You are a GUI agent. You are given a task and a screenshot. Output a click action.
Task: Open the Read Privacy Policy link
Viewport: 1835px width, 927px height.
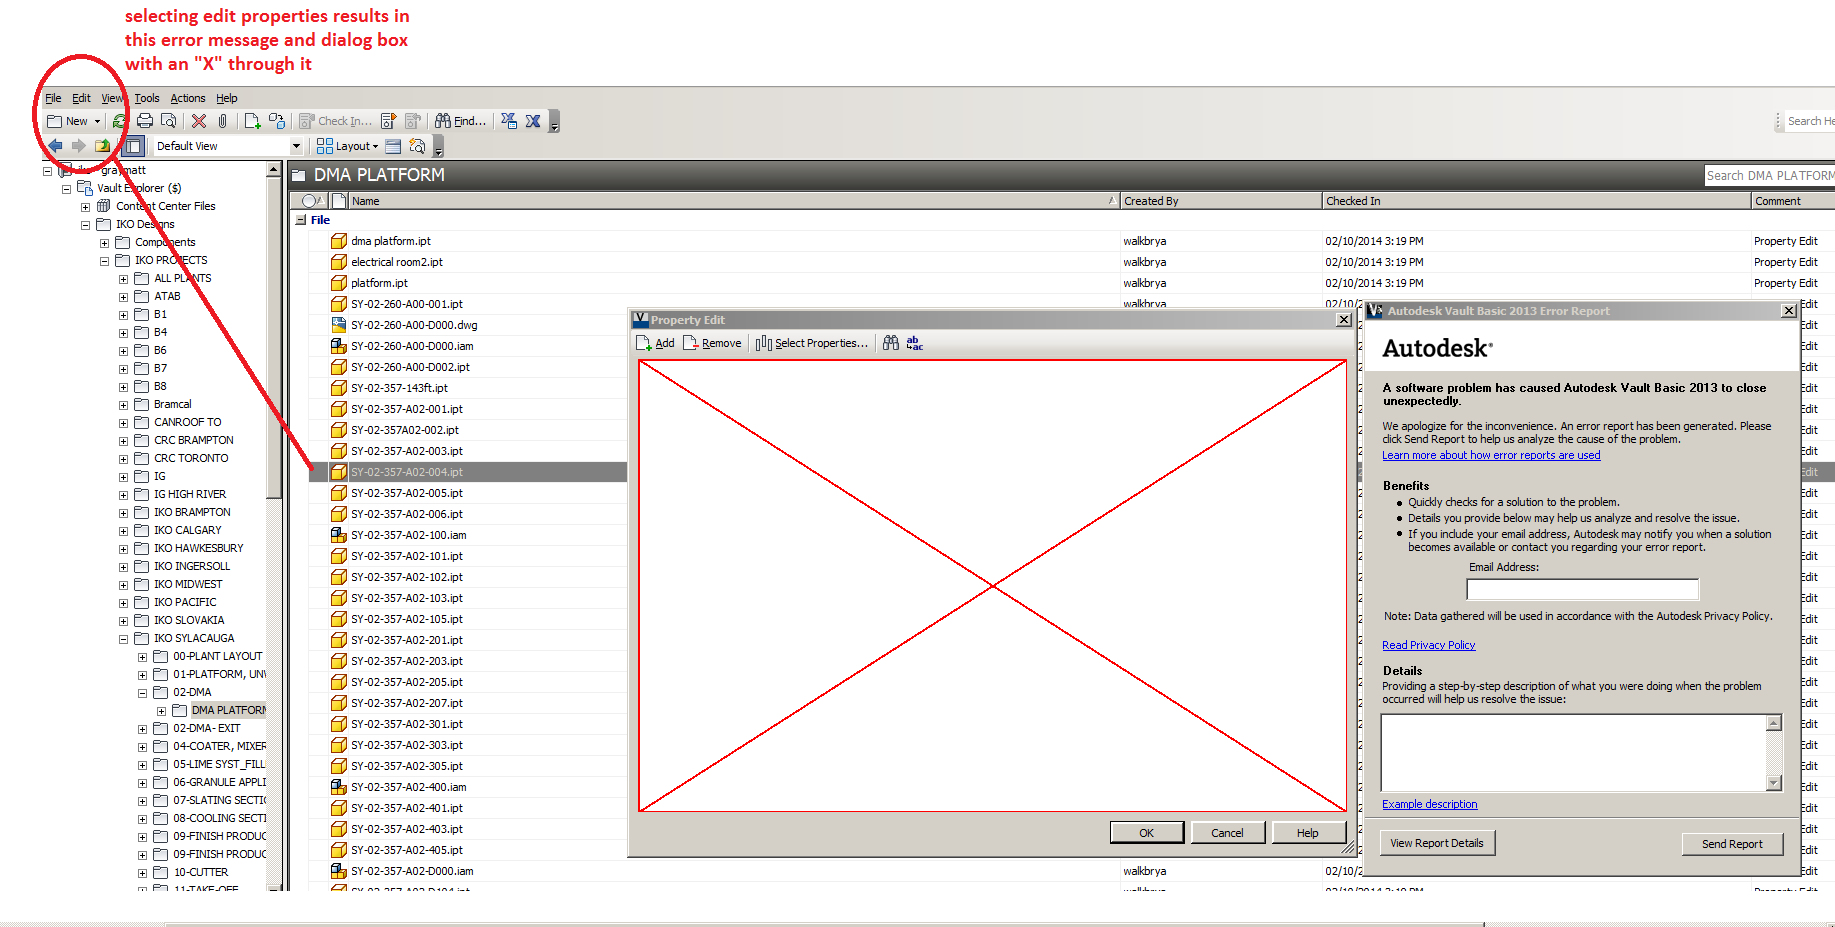click(1428, 645)
